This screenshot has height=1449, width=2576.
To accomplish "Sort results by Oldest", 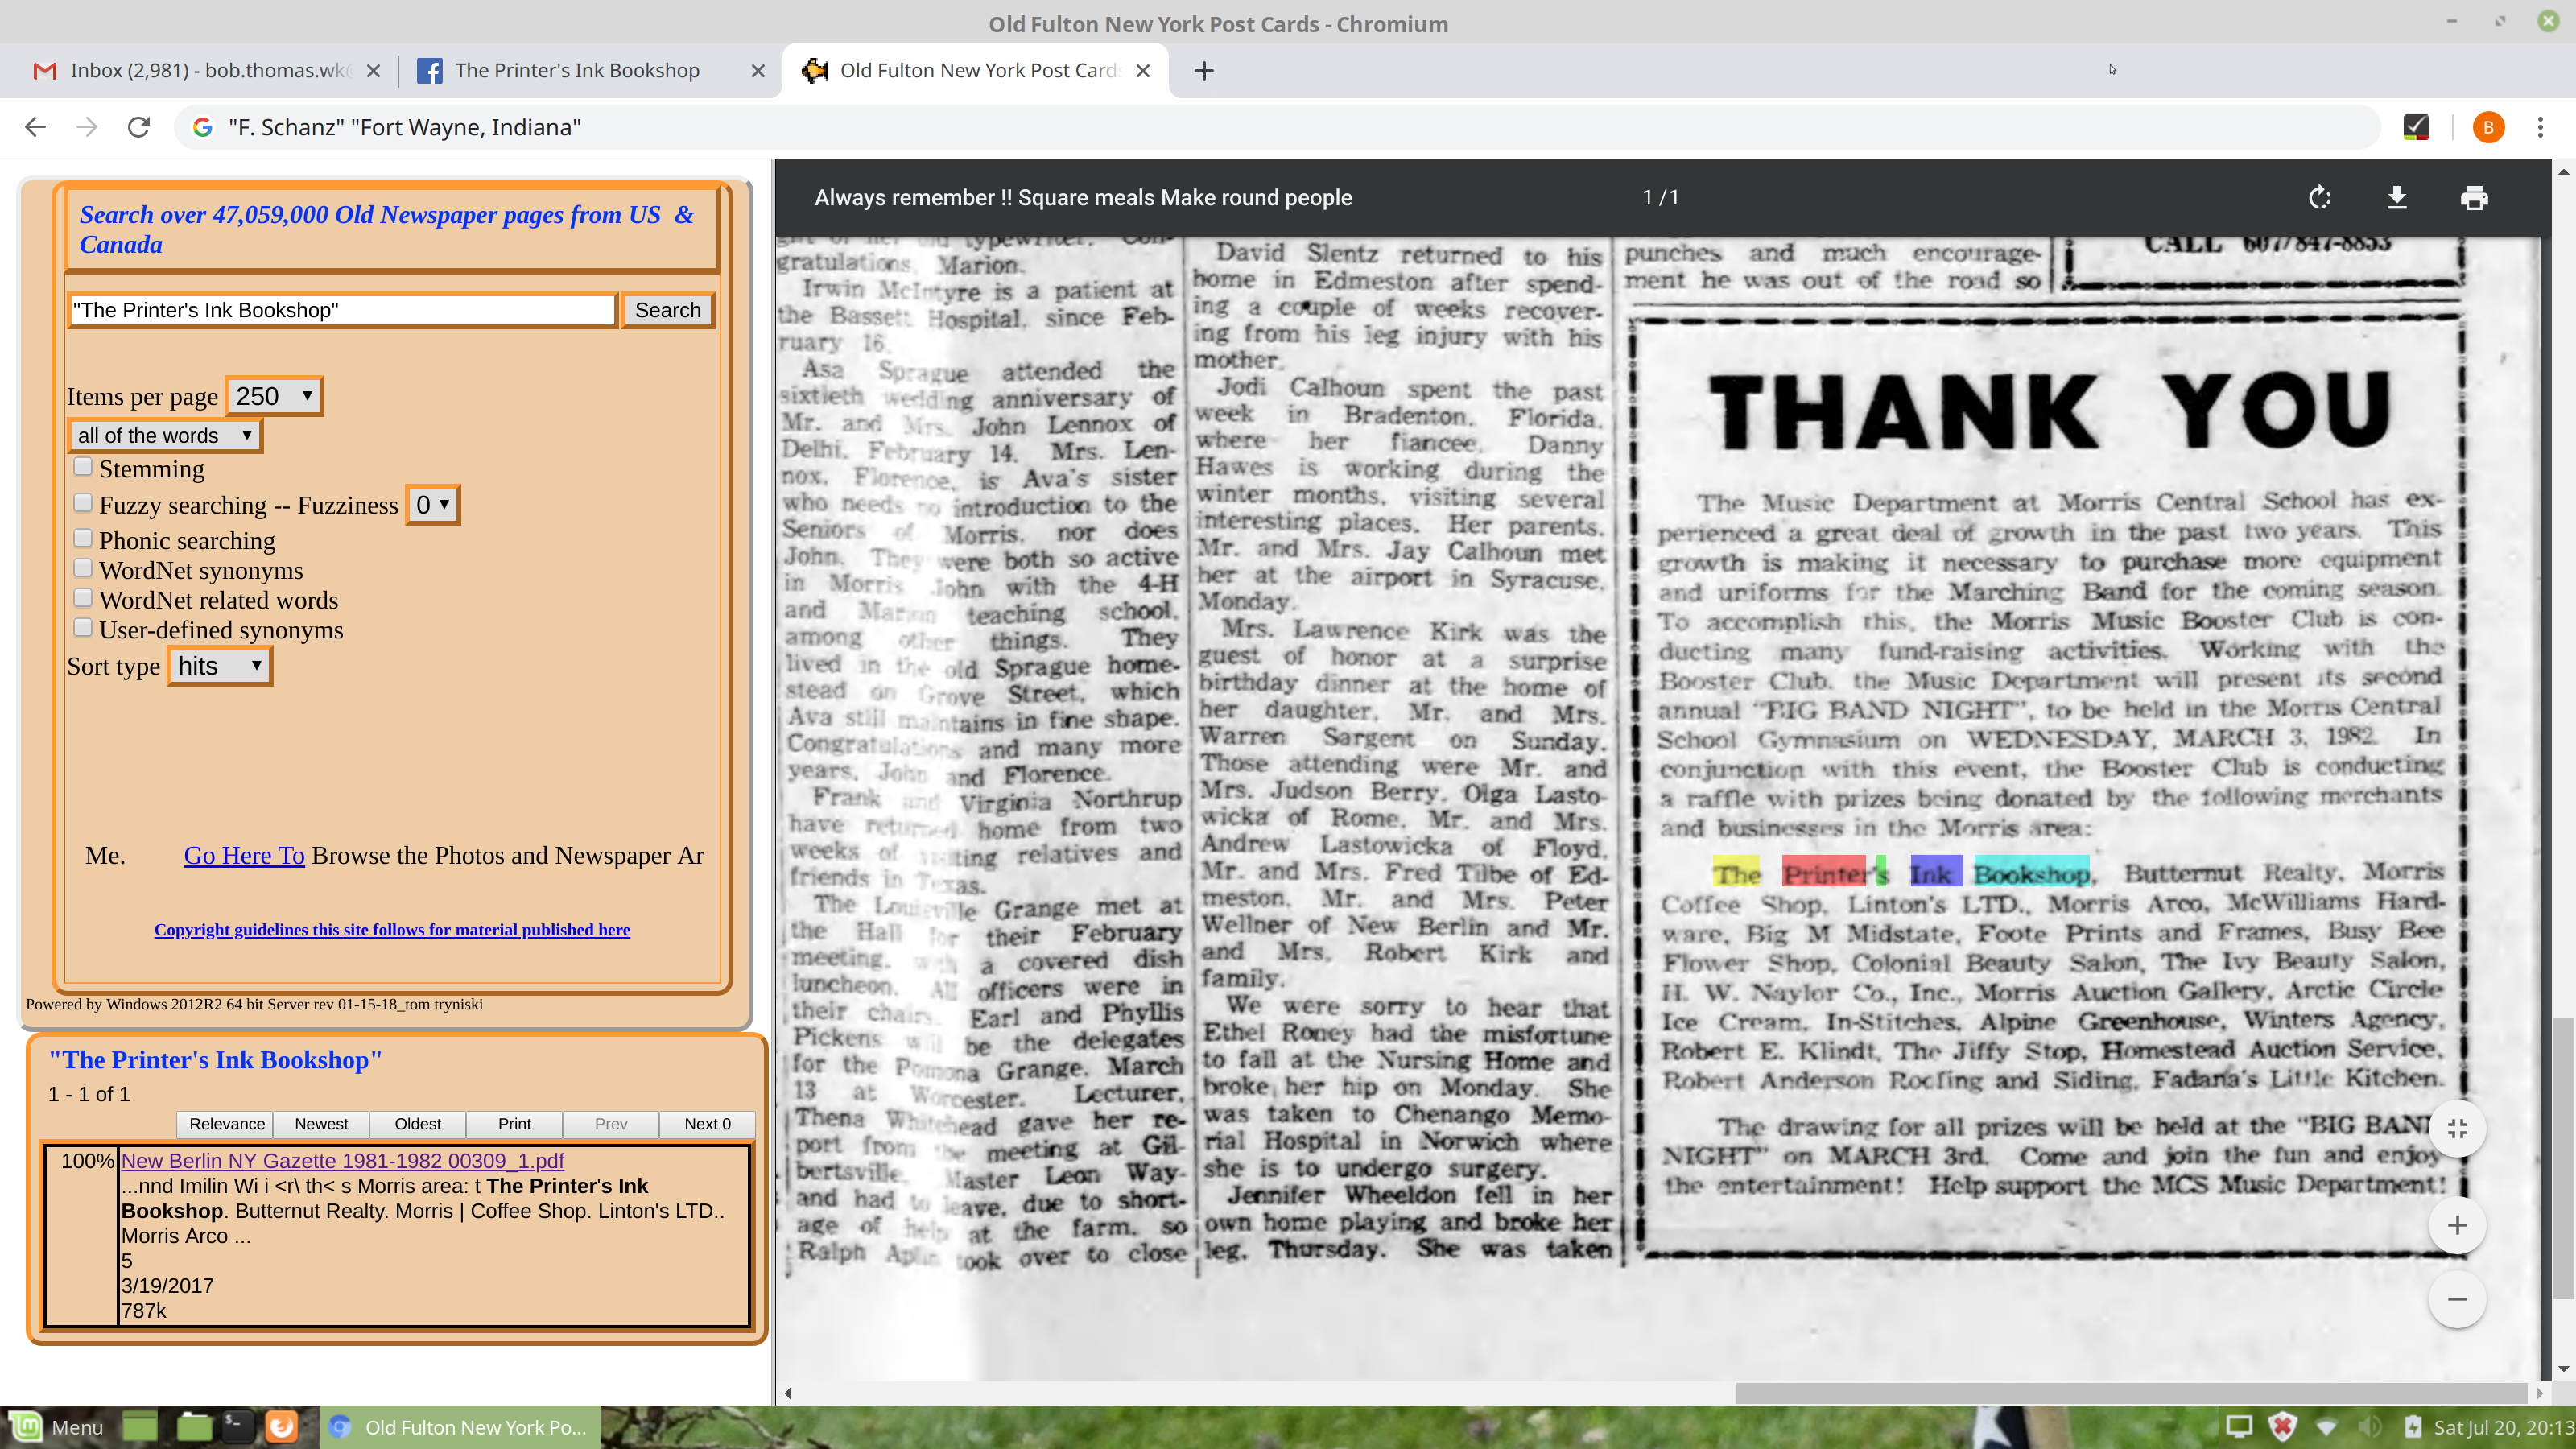I will (x=417, y=1124).
